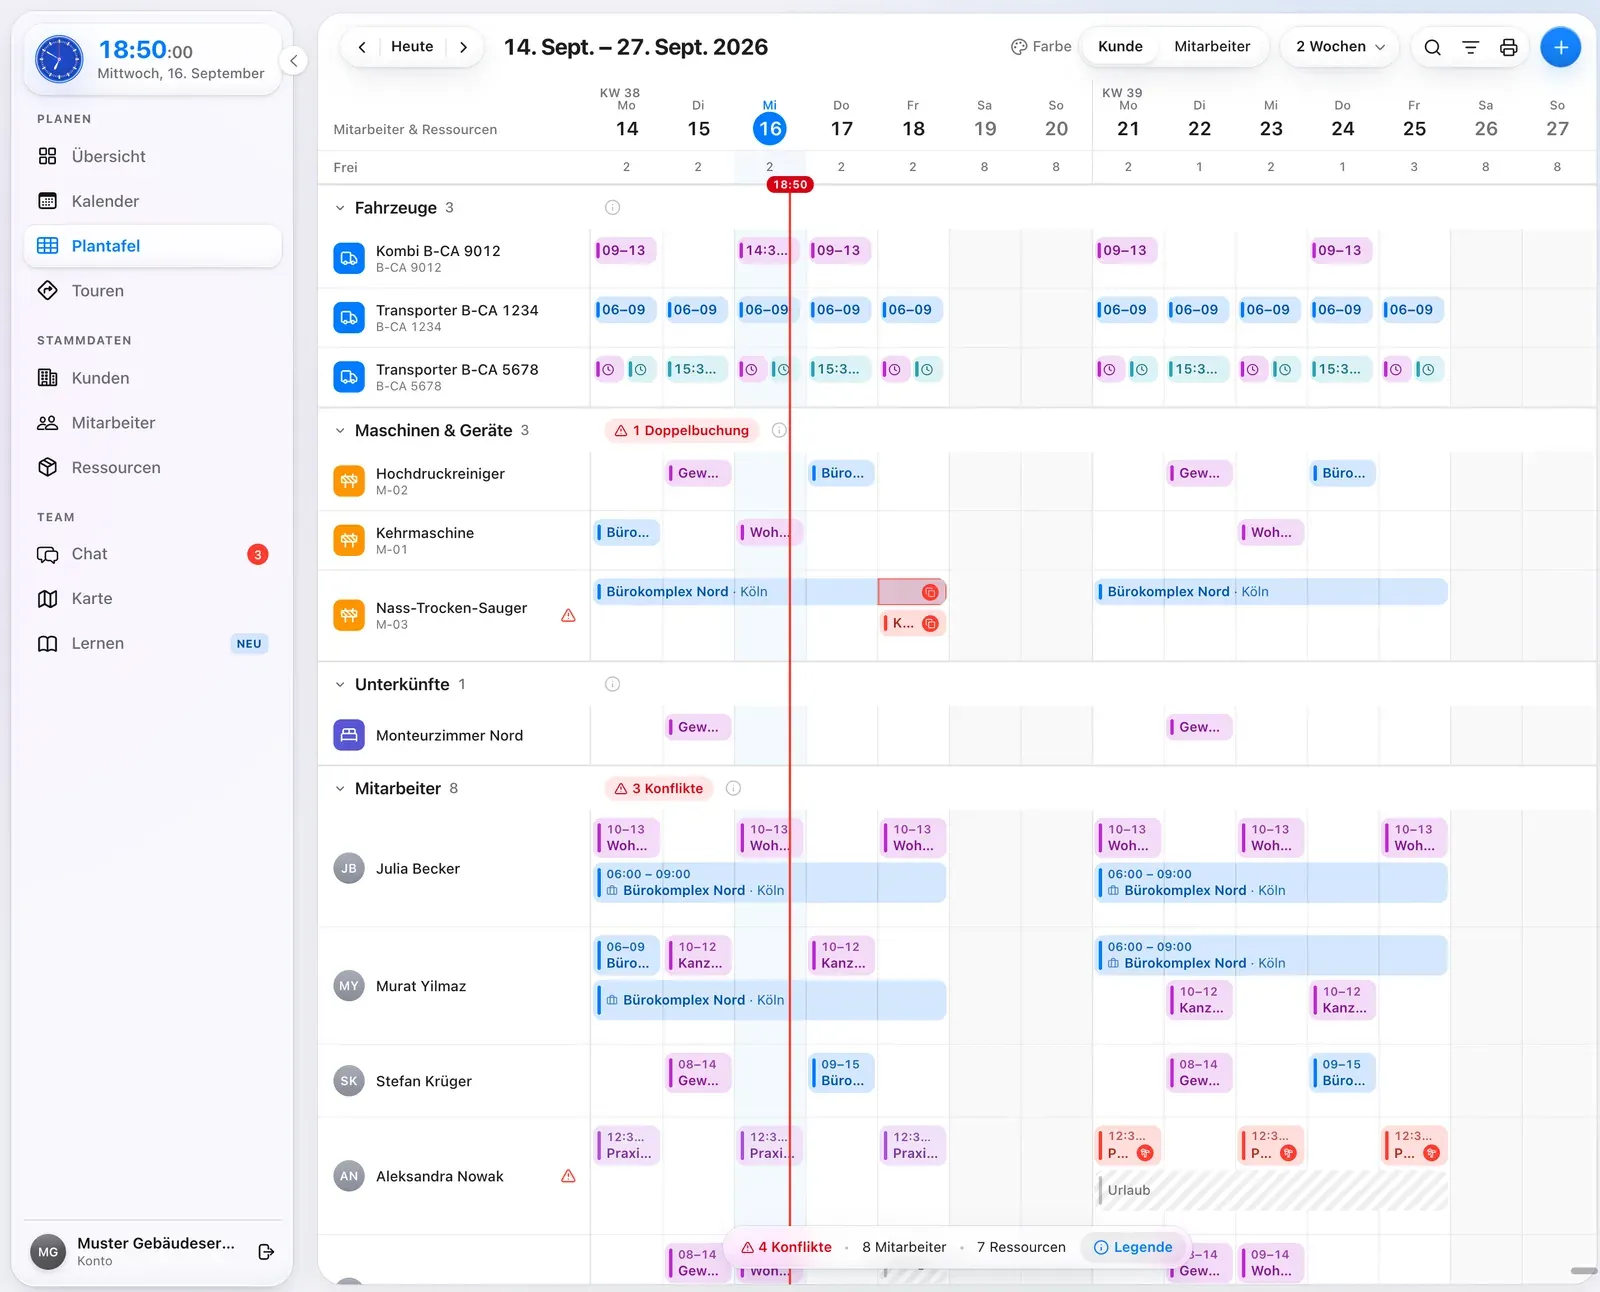
Task: Go to previous period with left arrow
Action: [362, 47]
